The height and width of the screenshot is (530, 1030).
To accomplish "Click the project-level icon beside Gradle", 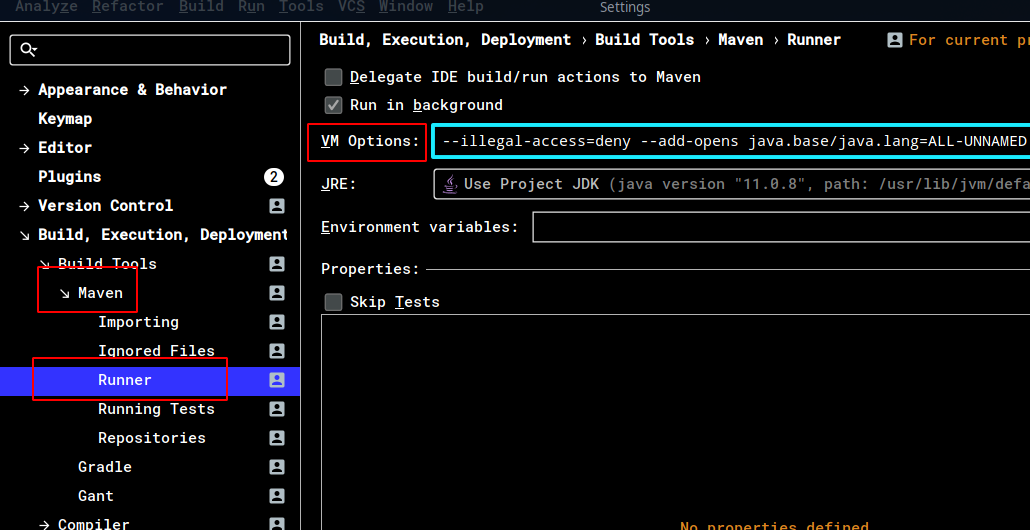I will (x=277, y=466).
